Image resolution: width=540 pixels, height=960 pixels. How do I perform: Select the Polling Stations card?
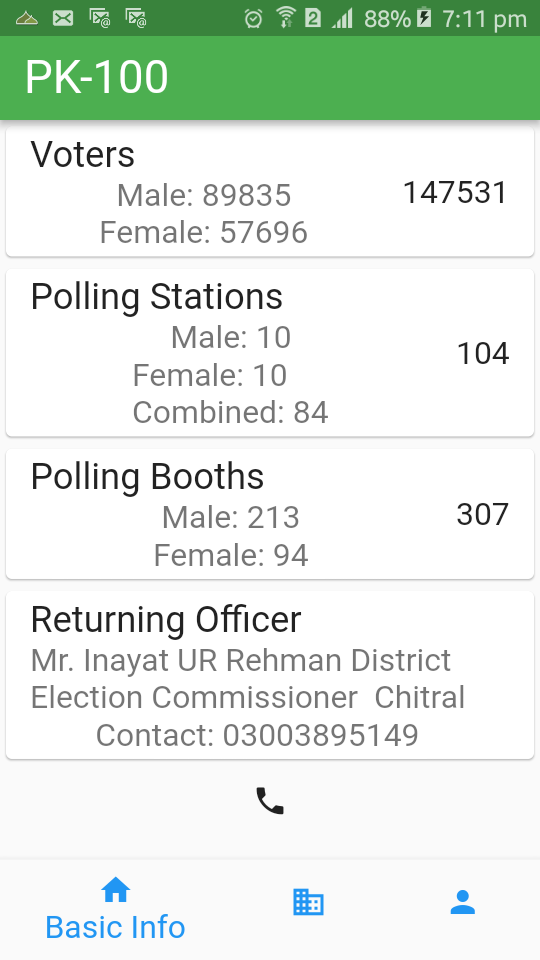coord(270,353)
